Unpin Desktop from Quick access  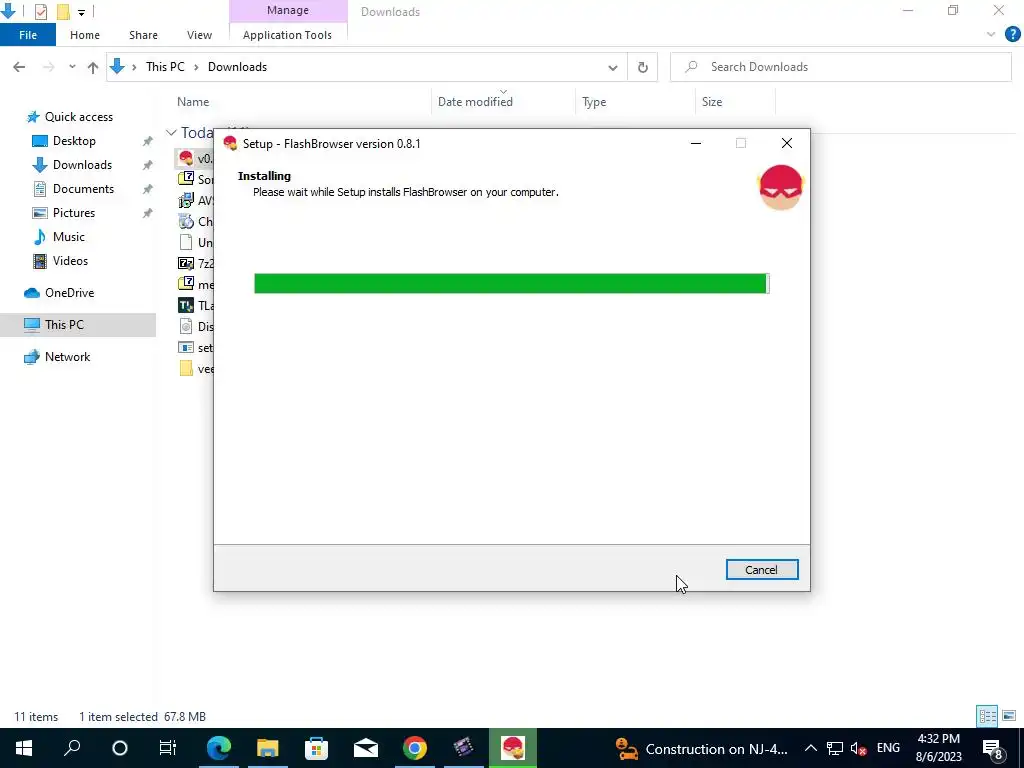pos(148,141)
